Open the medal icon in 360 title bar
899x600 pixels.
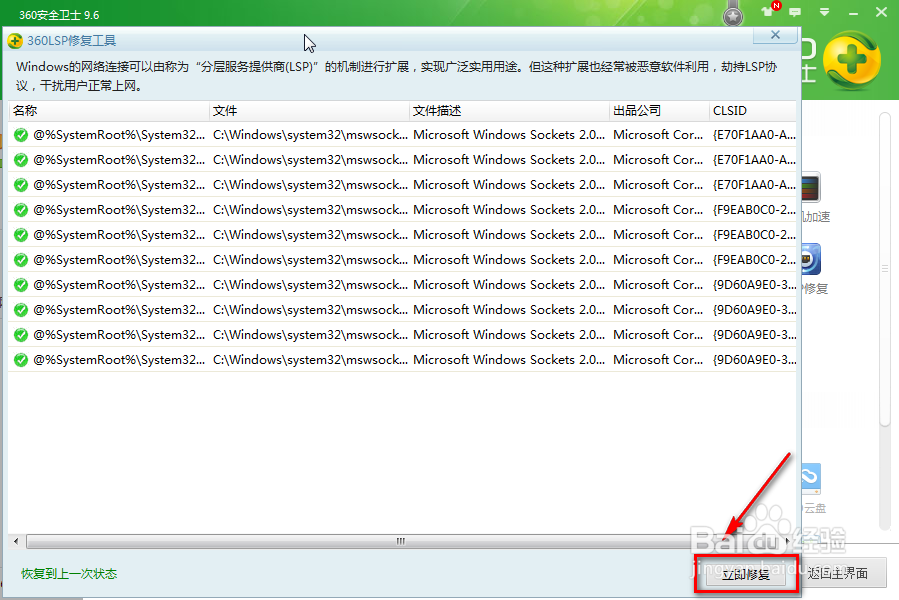coord(733,15)
